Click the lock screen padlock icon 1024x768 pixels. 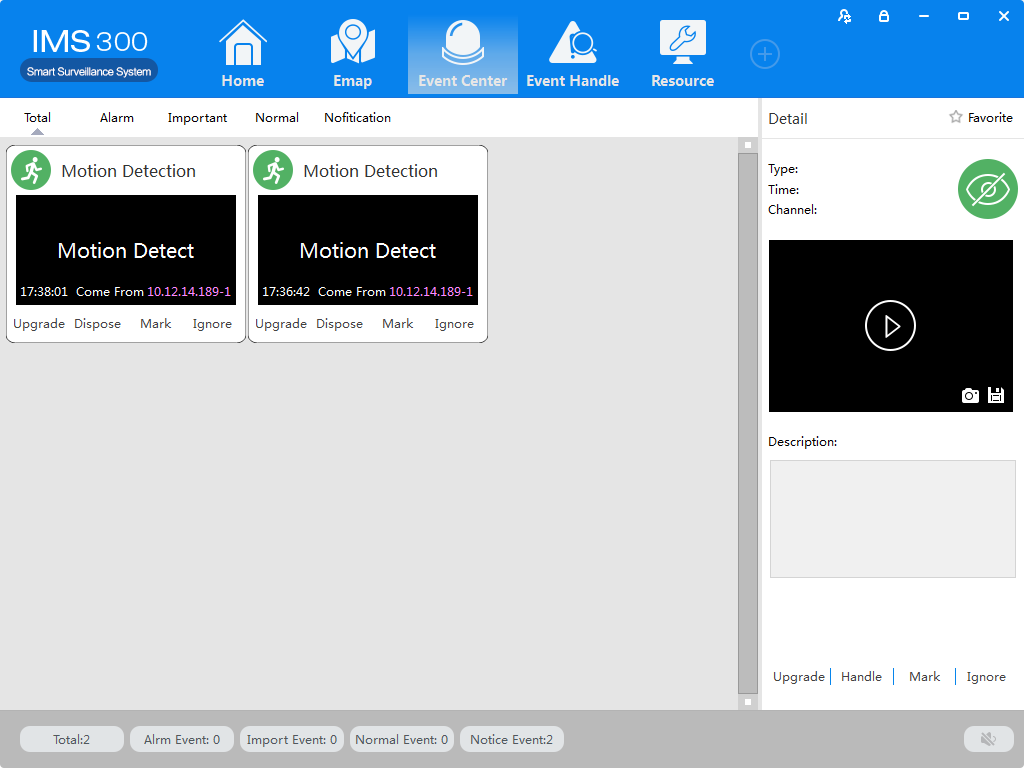(x=883, y=16)
